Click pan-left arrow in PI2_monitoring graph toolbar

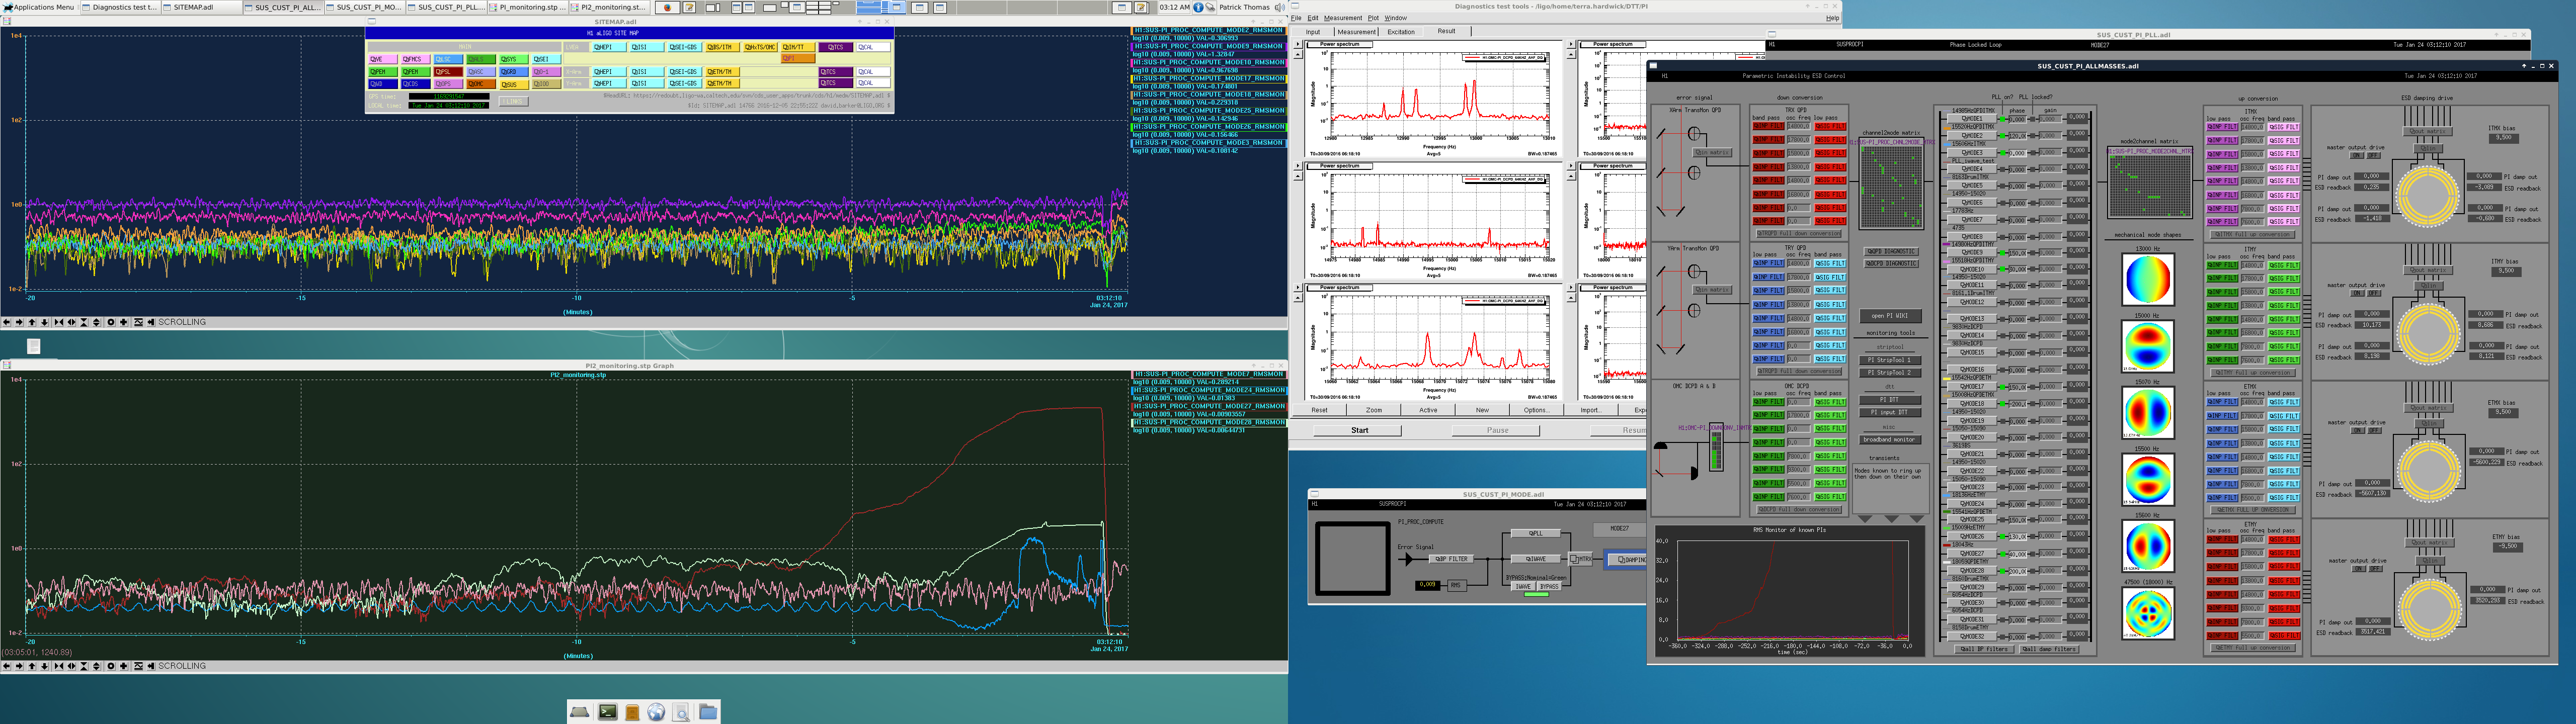coord(7,666)
